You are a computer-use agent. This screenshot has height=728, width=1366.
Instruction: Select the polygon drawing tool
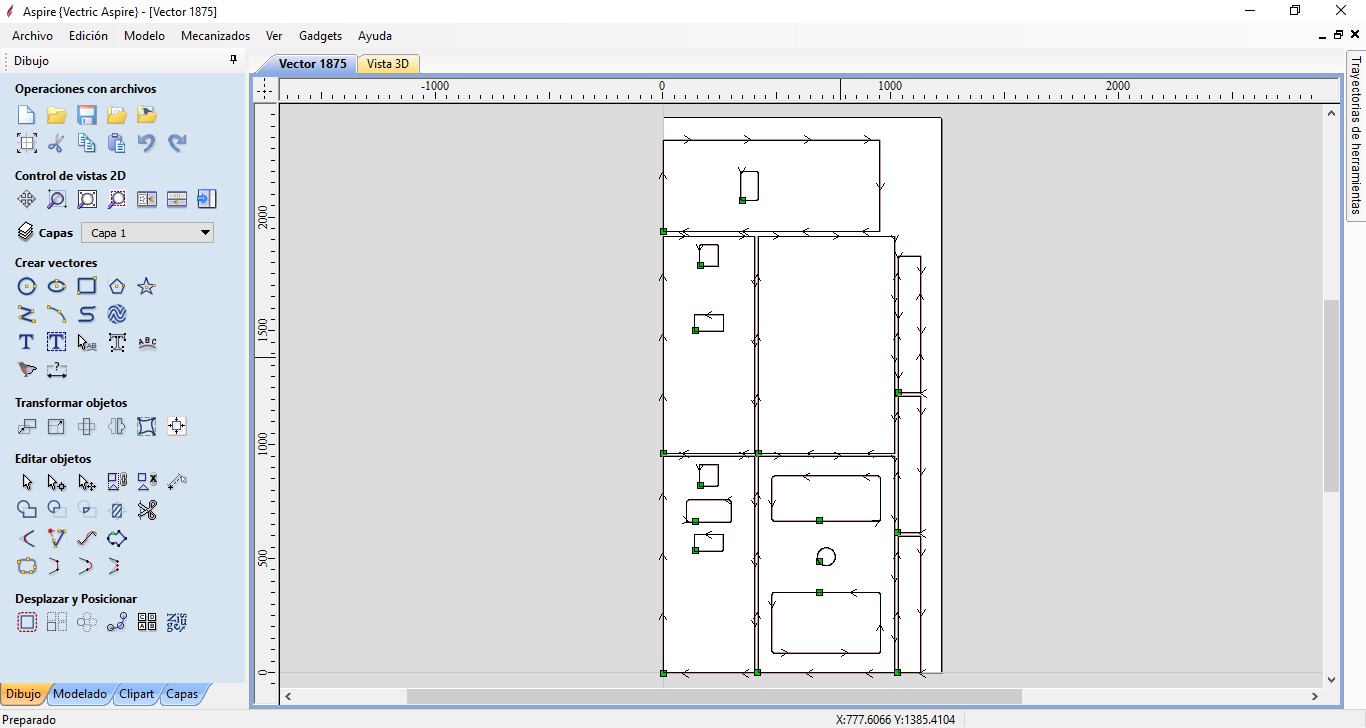coord(117,286)
